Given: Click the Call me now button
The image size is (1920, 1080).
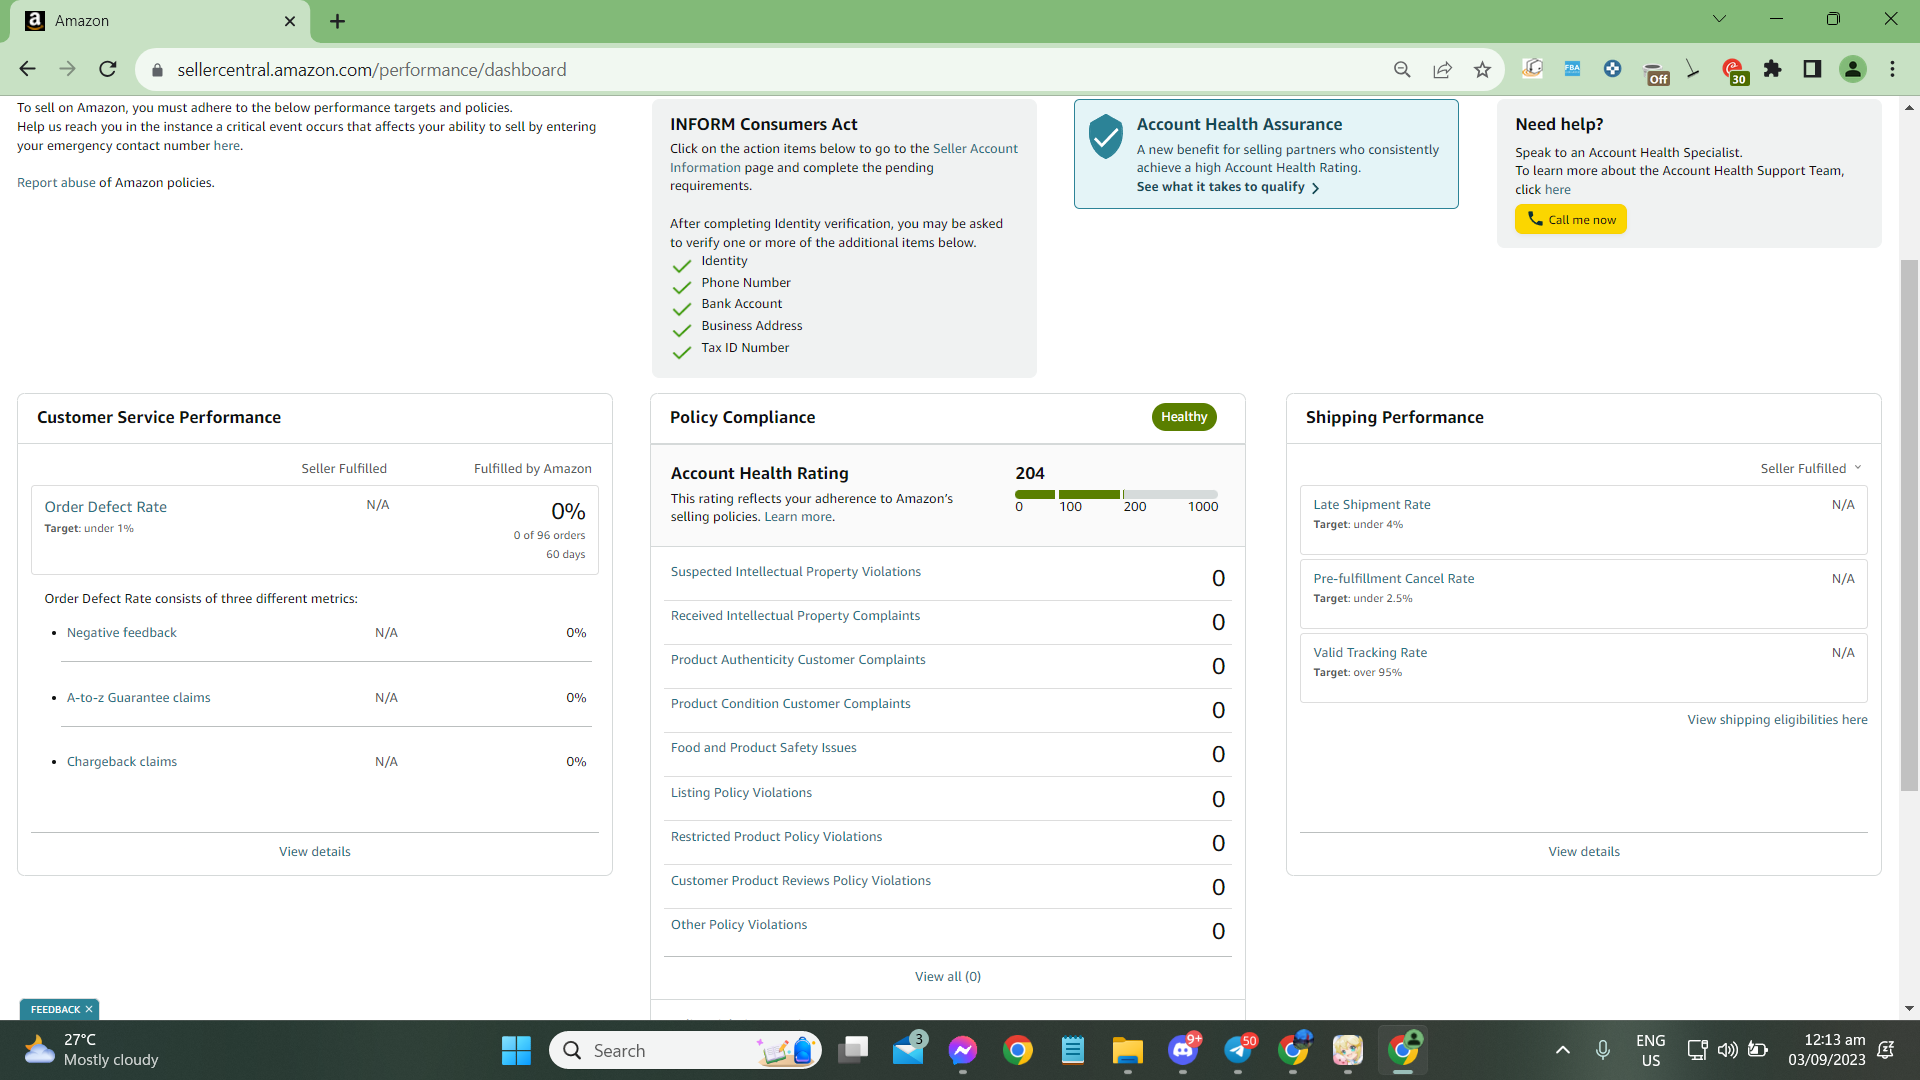Looking at the screenshot, I should (x=1570, y=219).
